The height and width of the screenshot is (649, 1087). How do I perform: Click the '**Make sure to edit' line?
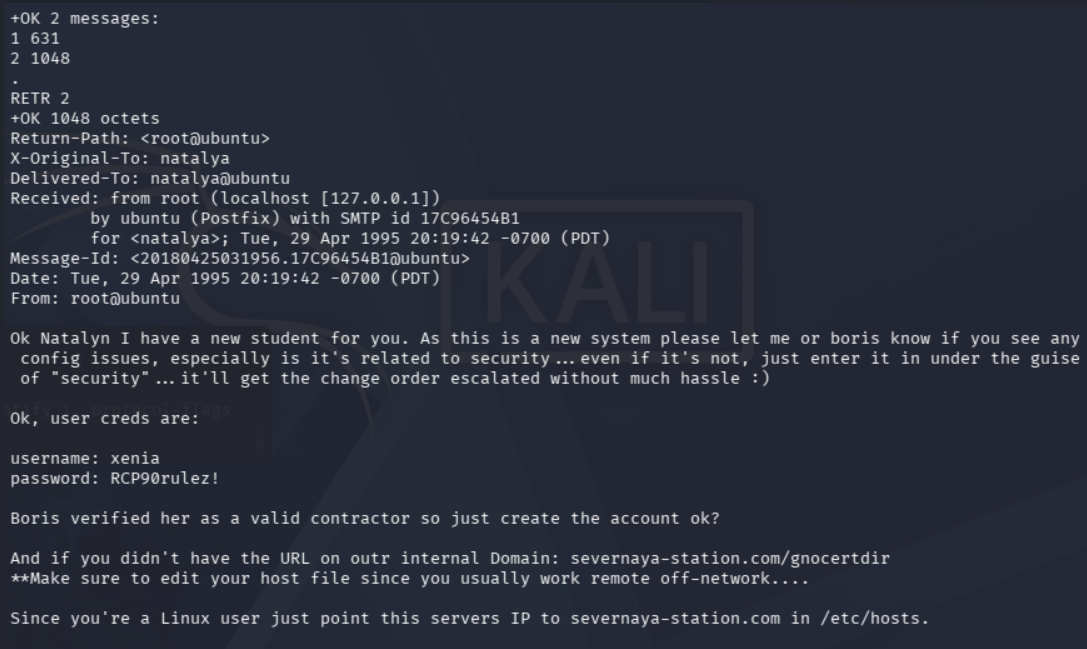click(410, 578)
